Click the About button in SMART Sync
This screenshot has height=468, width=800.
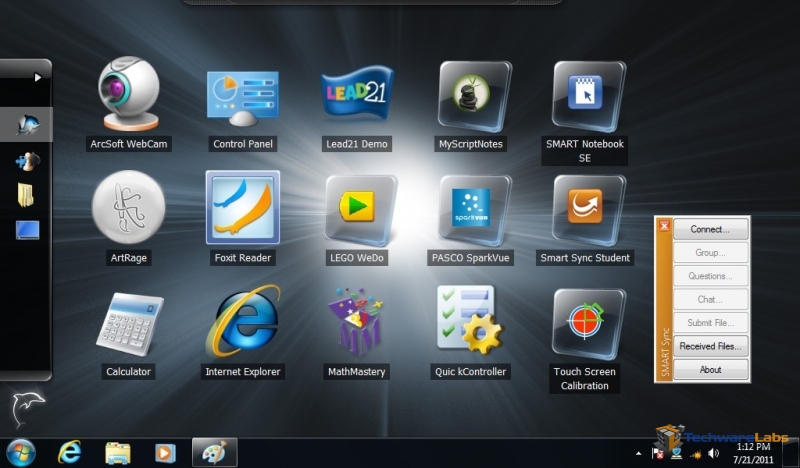(x=711, y=370)
